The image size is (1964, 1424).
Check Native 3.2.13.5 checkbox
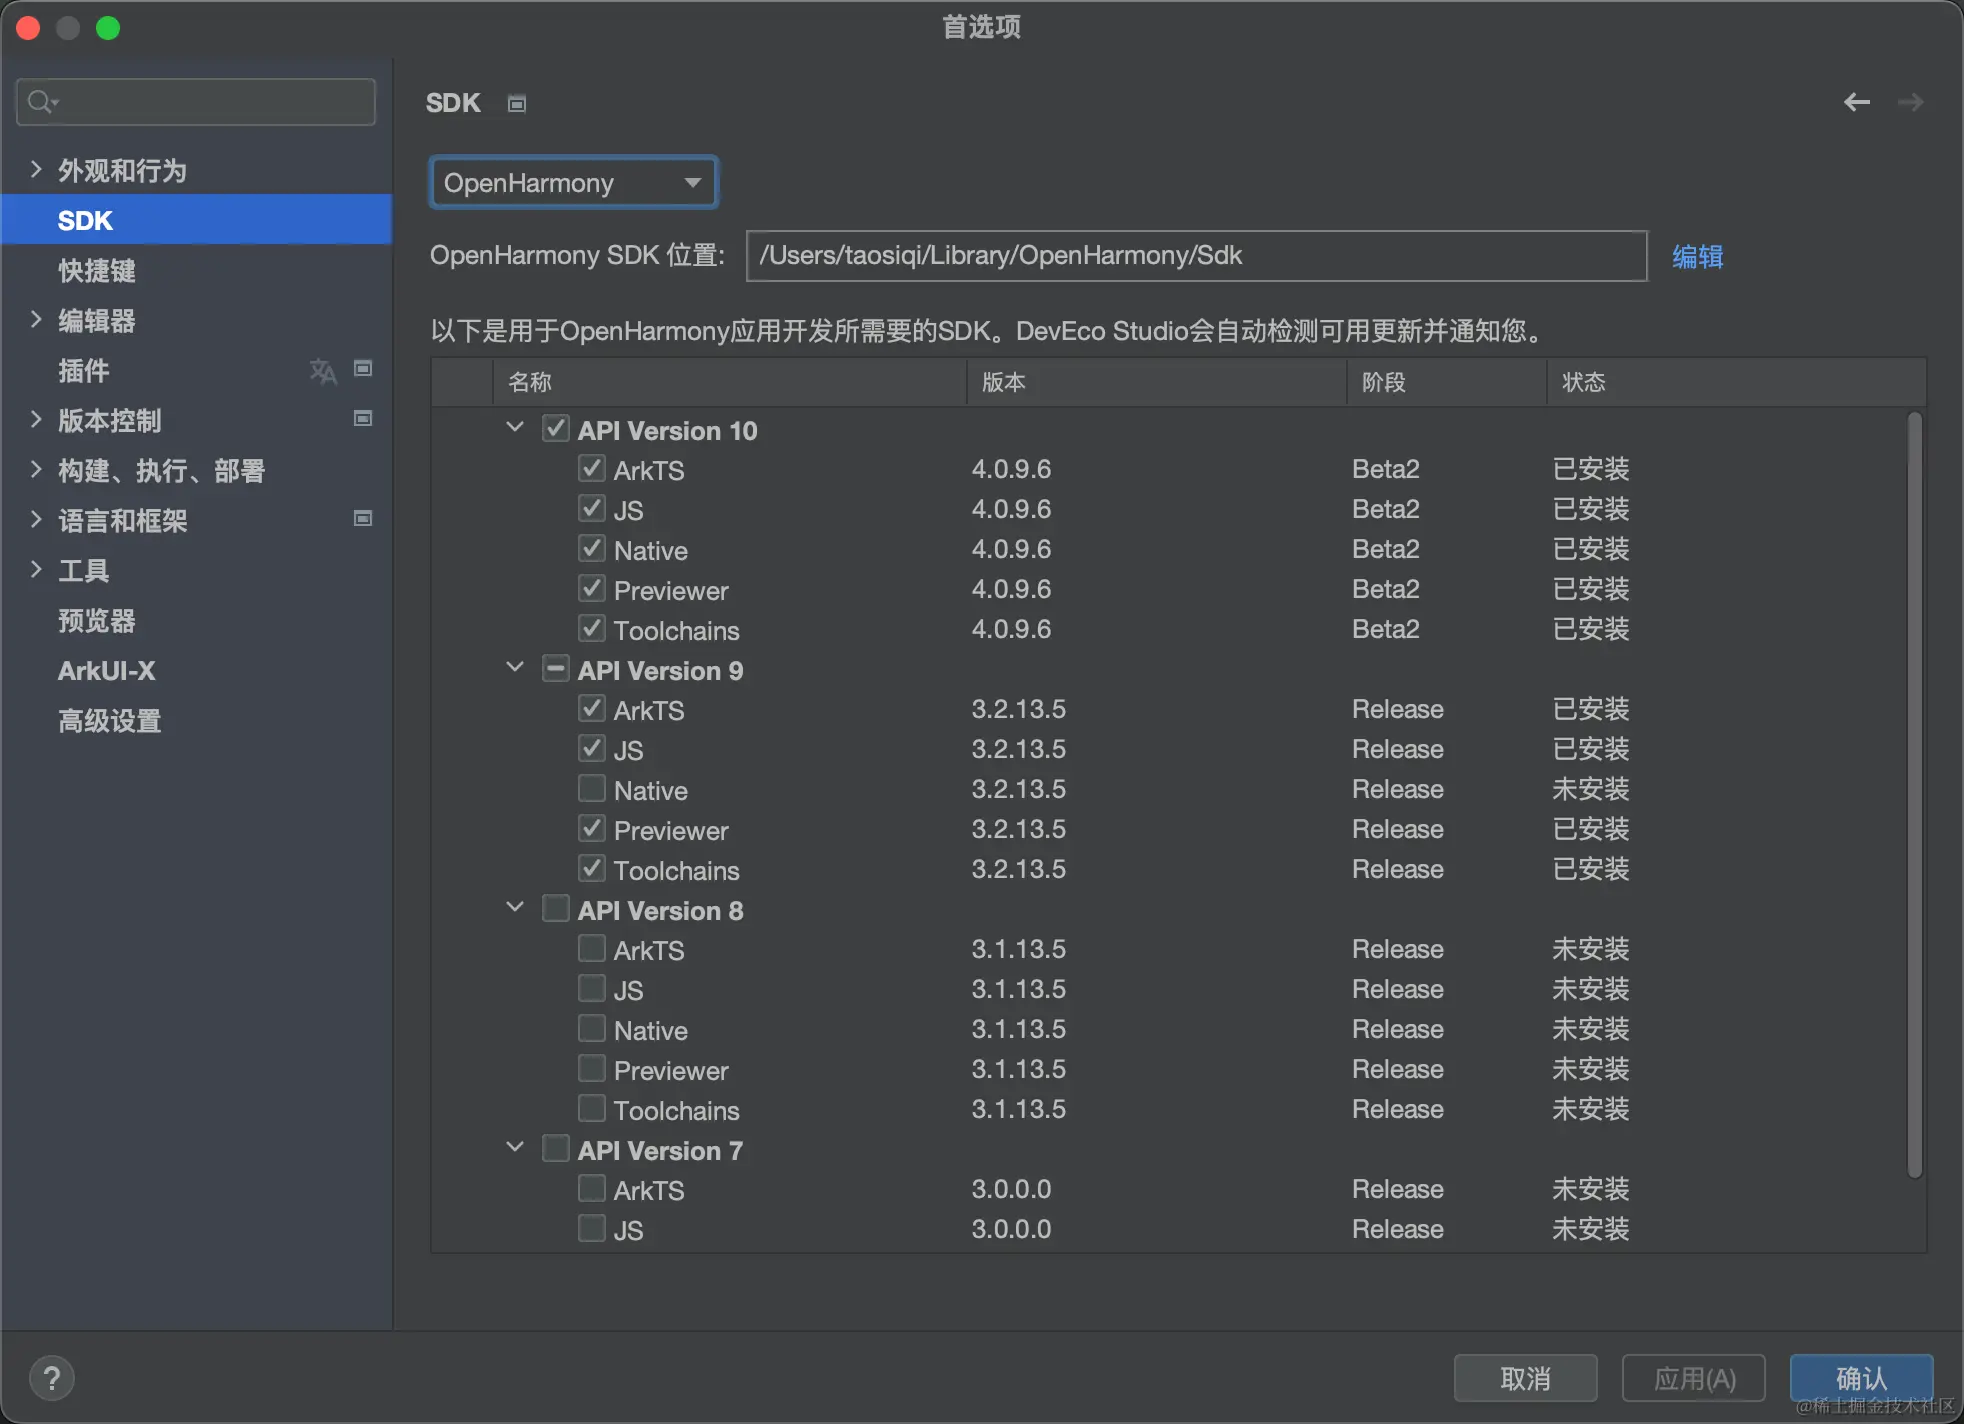pyautogui.click(x=592, y=788)
